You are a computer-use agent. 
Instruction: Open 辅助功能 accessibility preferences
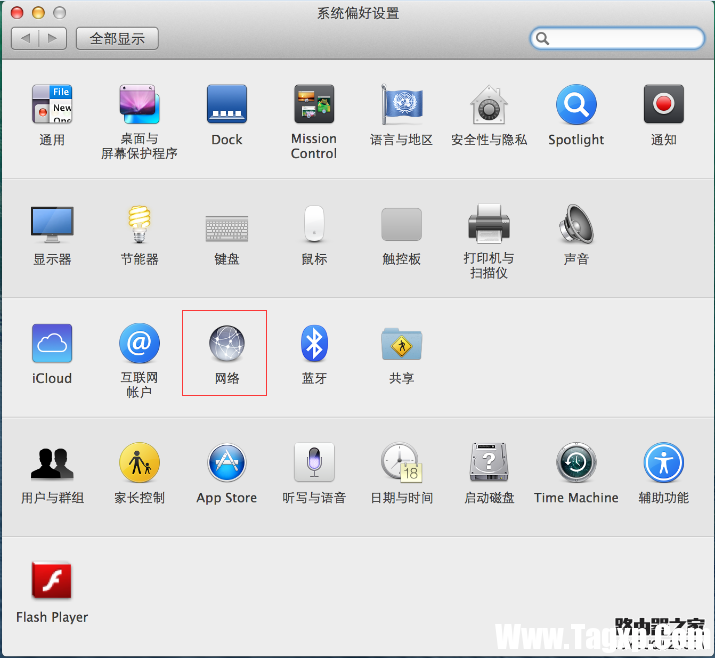pyautogui.click(x=663, y=462)
